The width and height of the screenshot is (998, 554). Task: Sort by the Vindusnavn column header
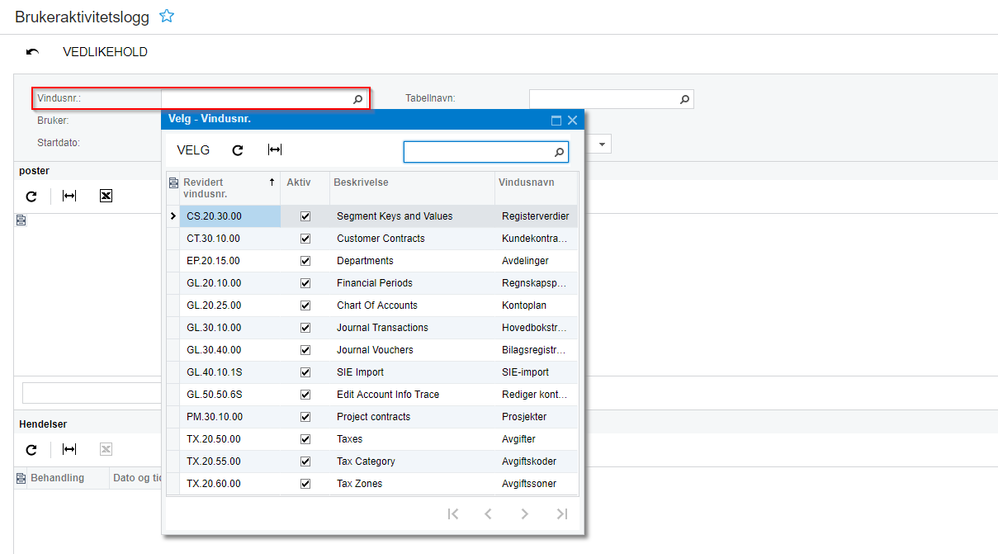(536, 188)
